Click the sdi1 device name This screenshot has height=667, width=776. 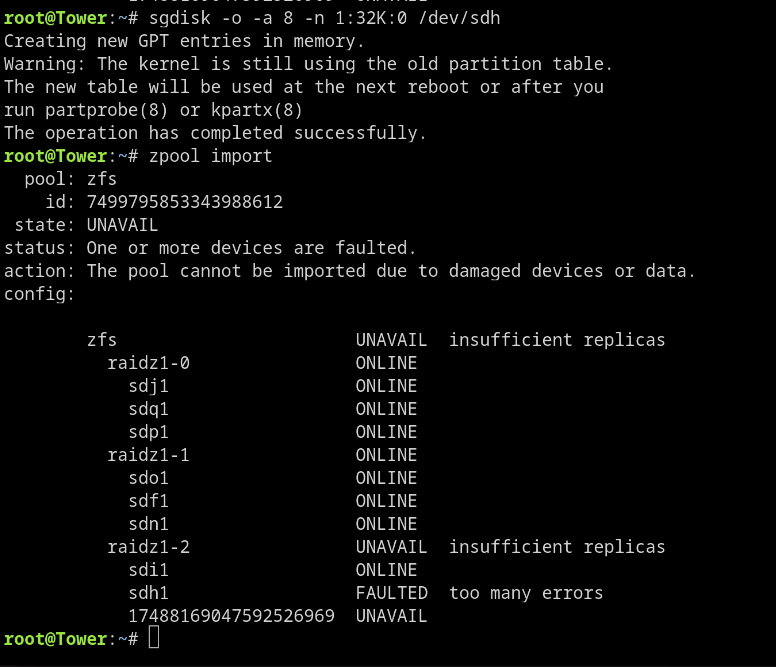(148, 571)
